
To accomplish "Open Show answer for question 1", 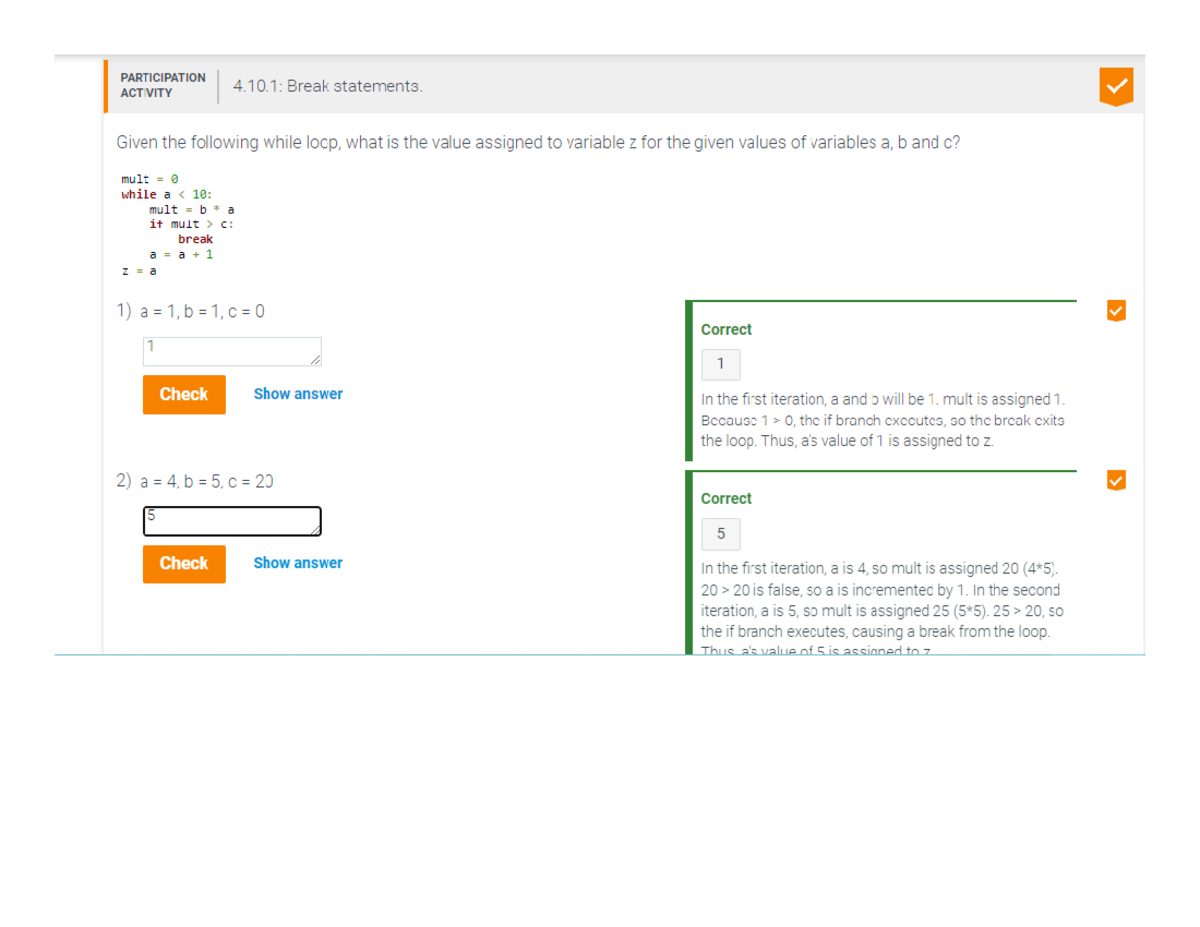I will point(297,394).
